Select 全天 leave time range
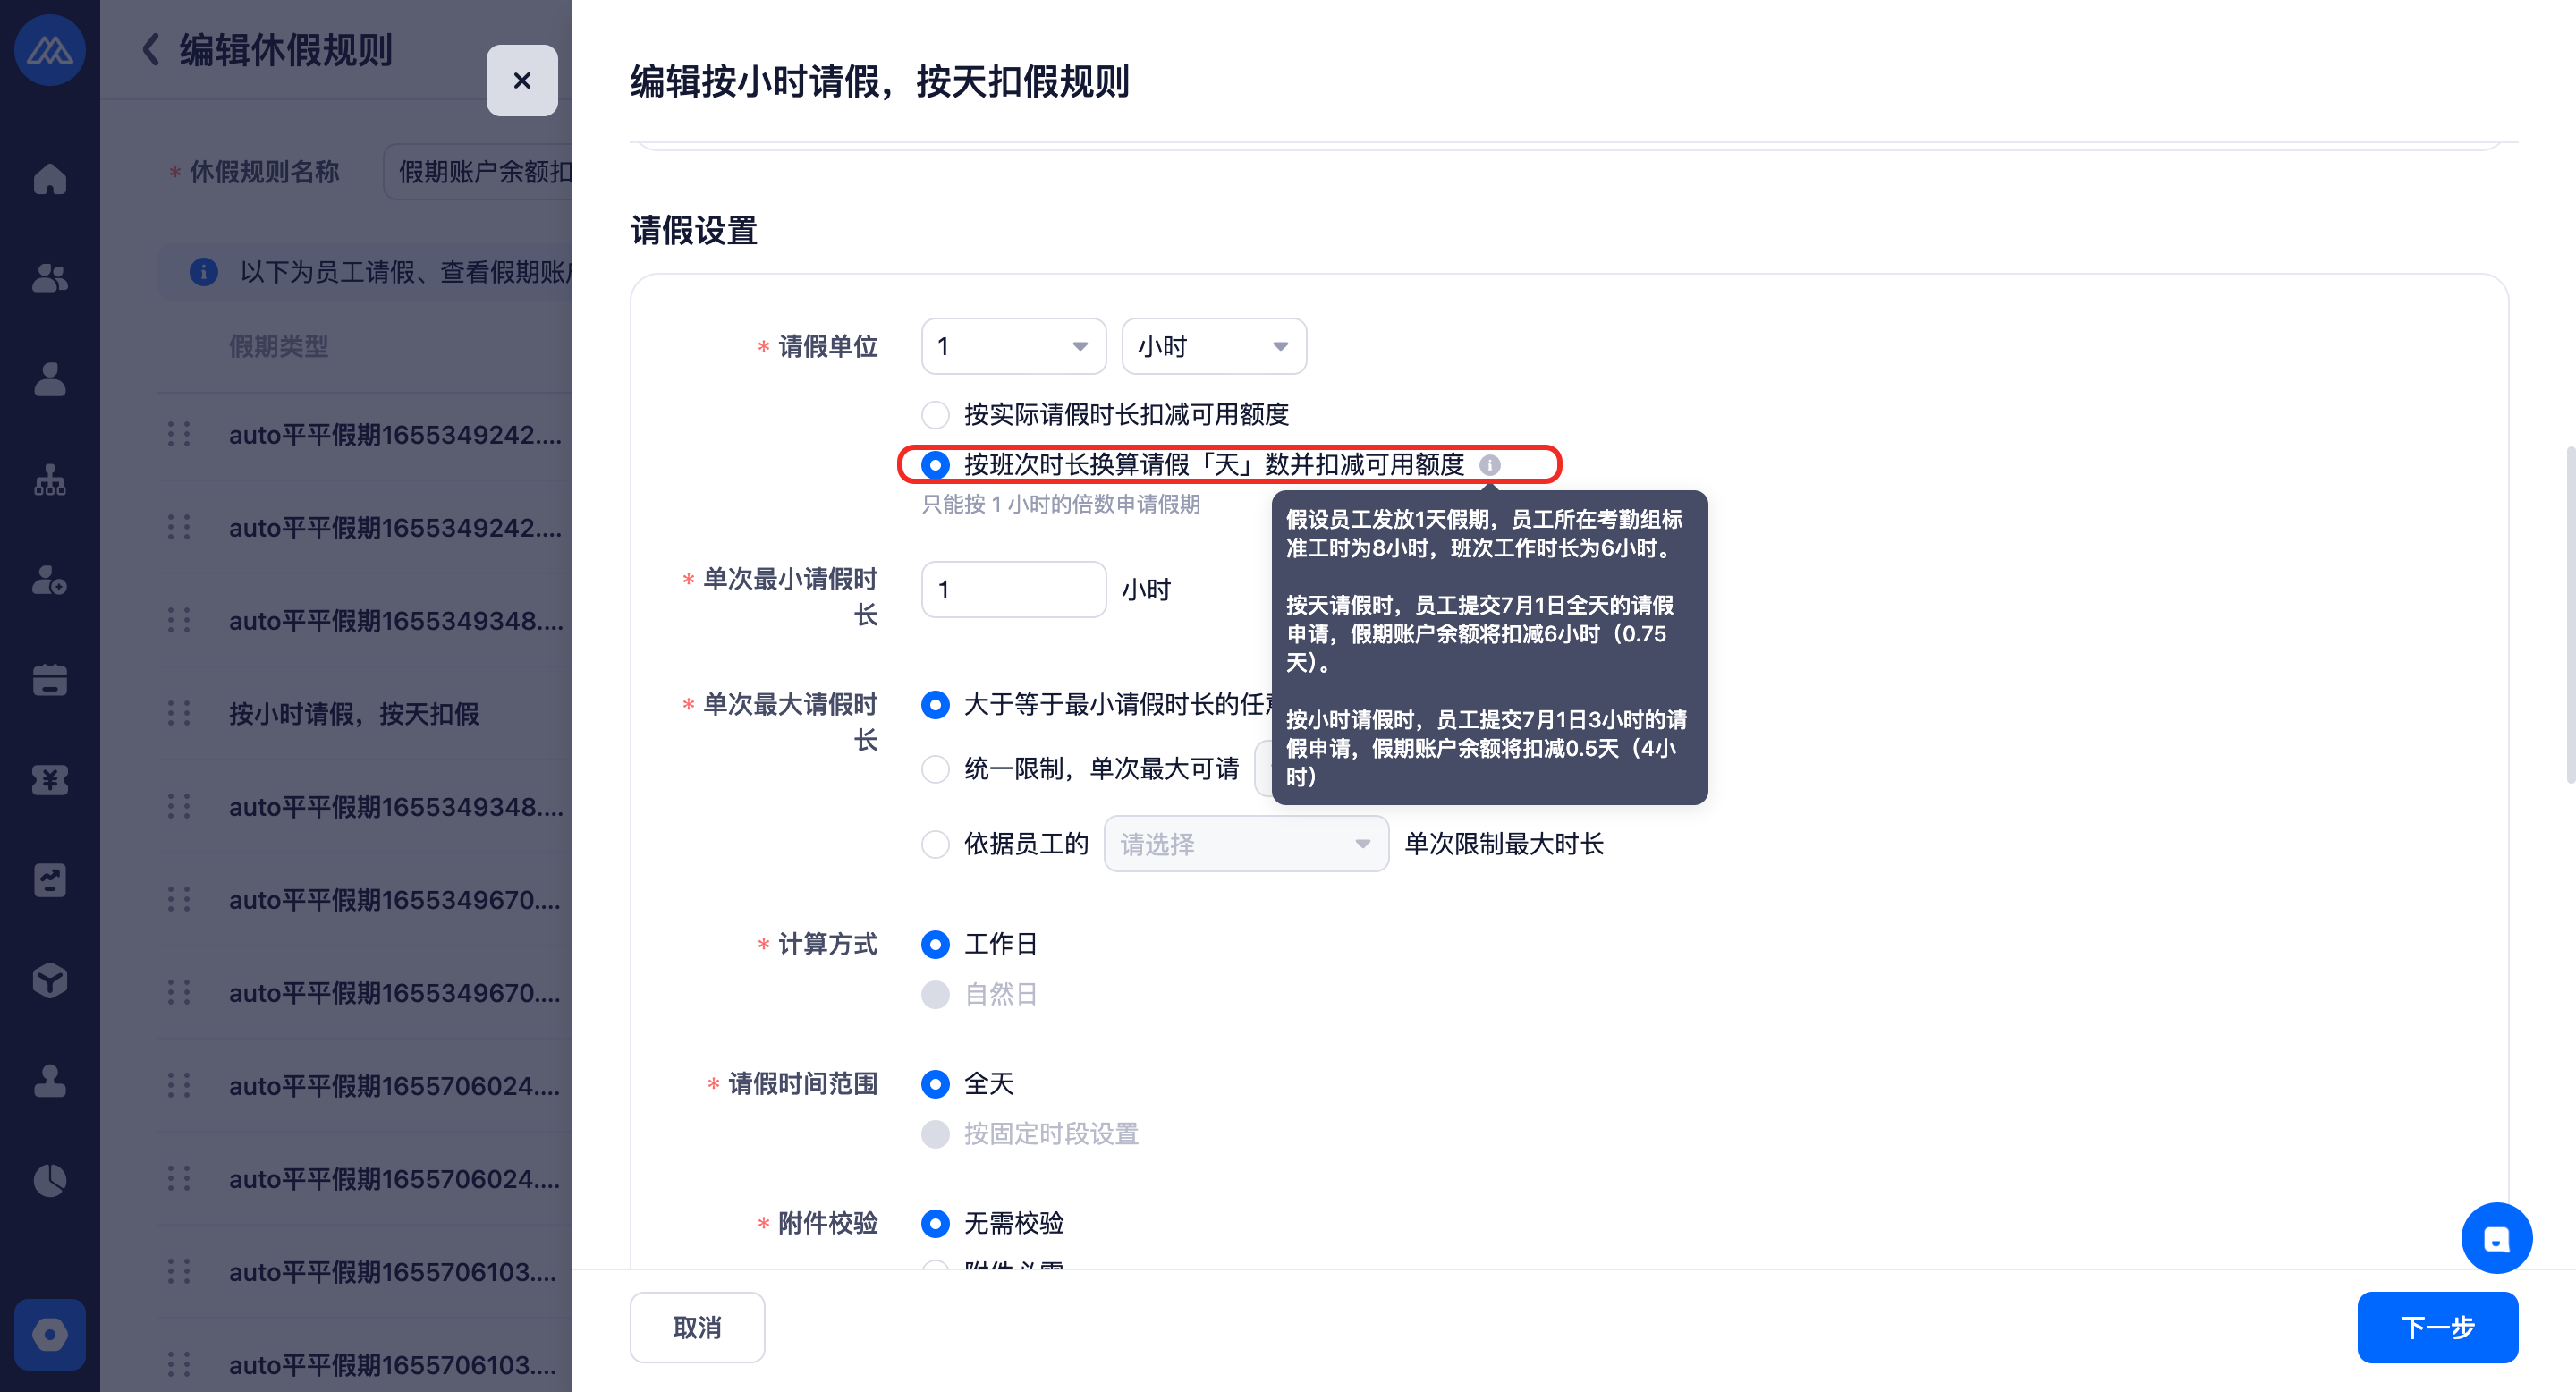 [x=935, y=1084]
